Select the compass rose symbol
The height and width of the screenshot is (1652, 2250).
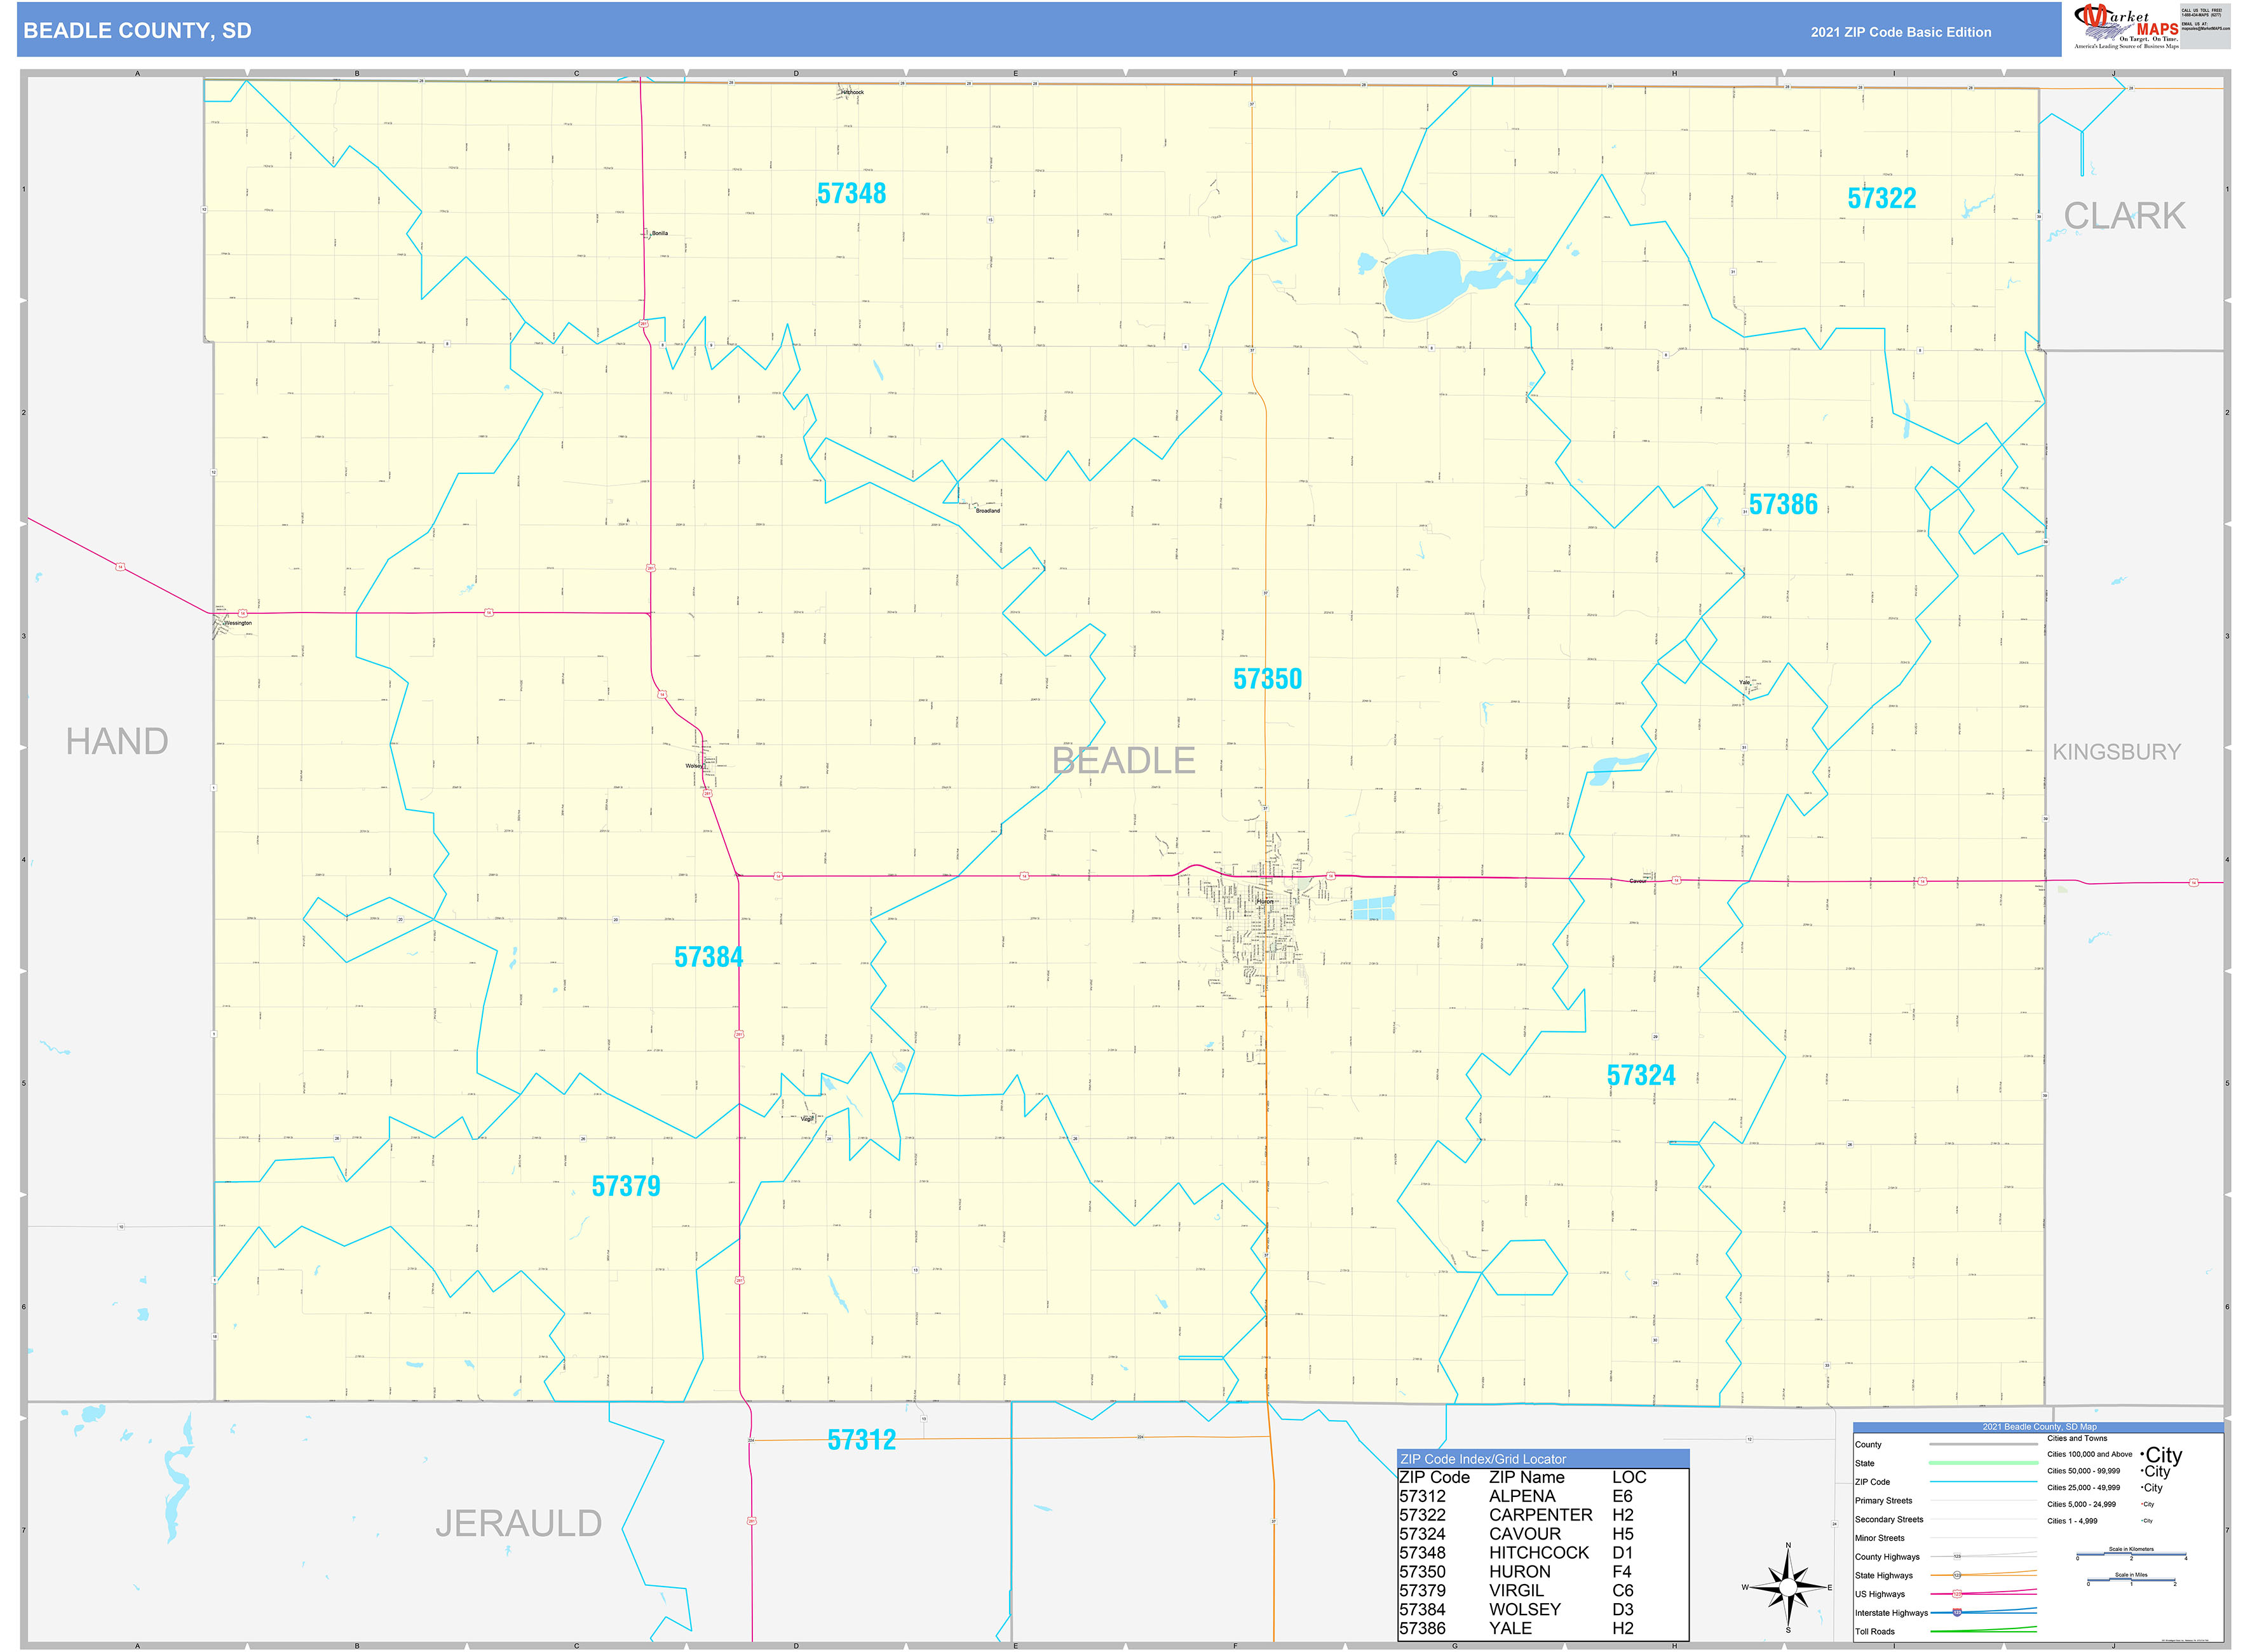tap(1789, 1588)
